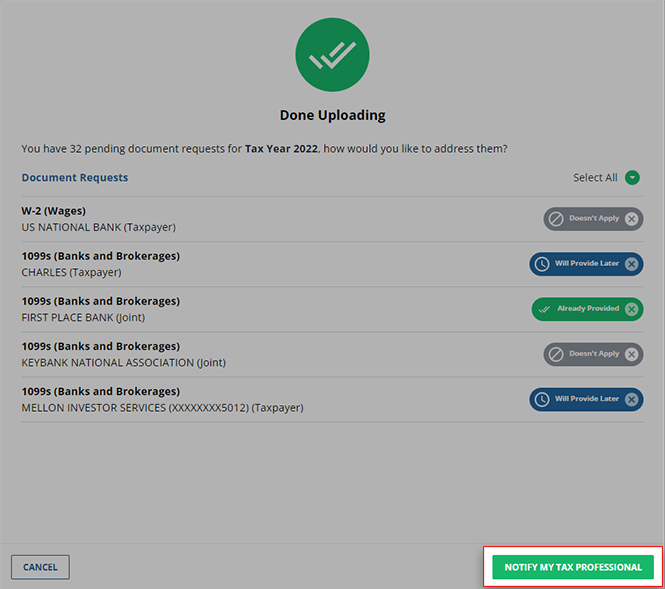The image size is (665, 589).
Task: Clear Will Provide Later on Mellon Investor Services
Action: [632, 399]
